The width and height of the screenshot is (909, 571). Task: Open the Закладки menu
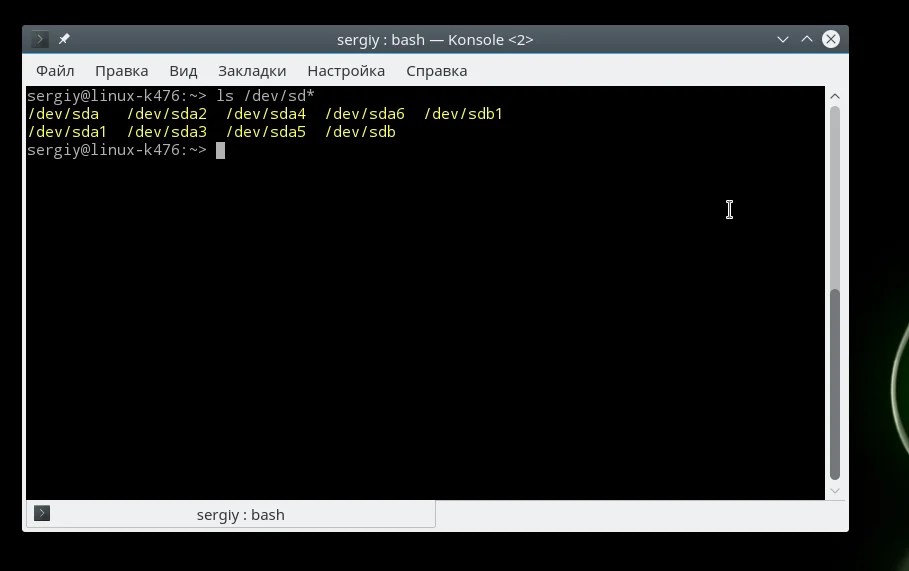tap(252, 71)
